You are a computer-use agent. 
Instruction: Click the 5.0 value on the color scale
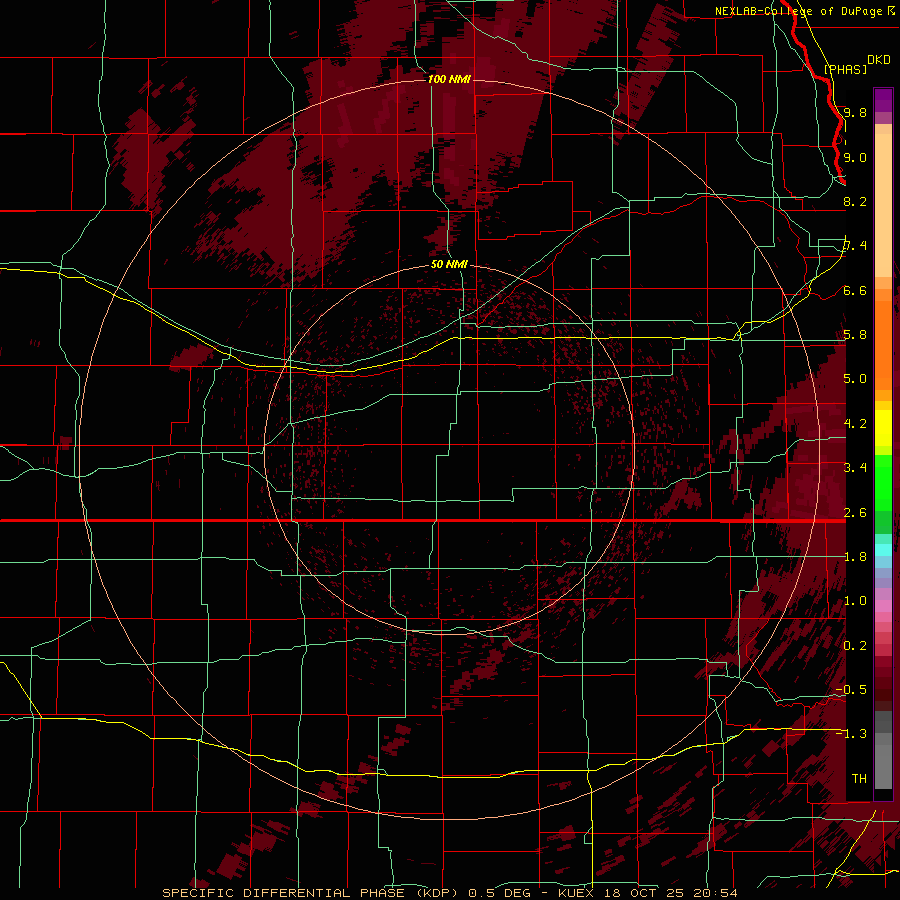855,379
